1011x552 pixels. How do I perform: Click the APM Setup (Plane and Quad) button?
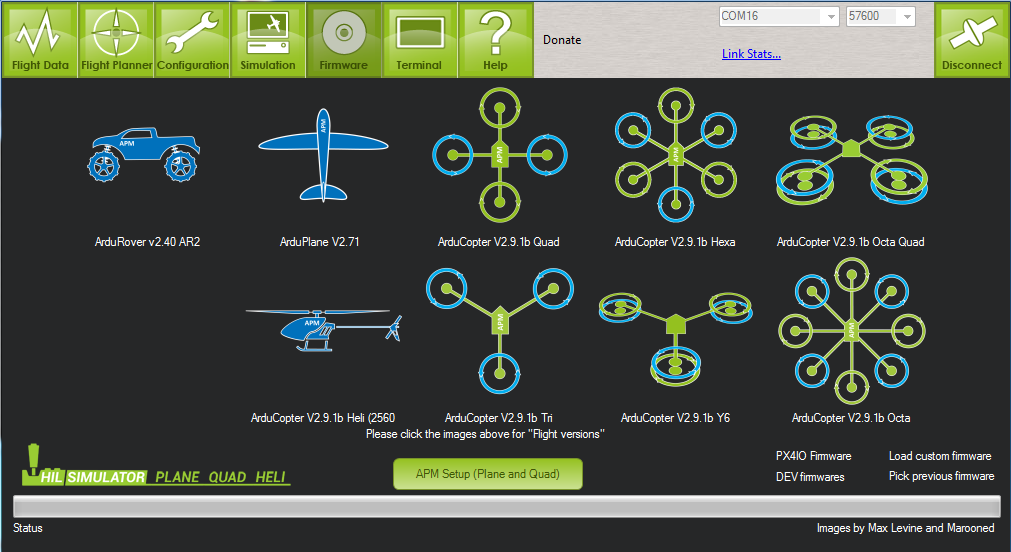point(487,474)
